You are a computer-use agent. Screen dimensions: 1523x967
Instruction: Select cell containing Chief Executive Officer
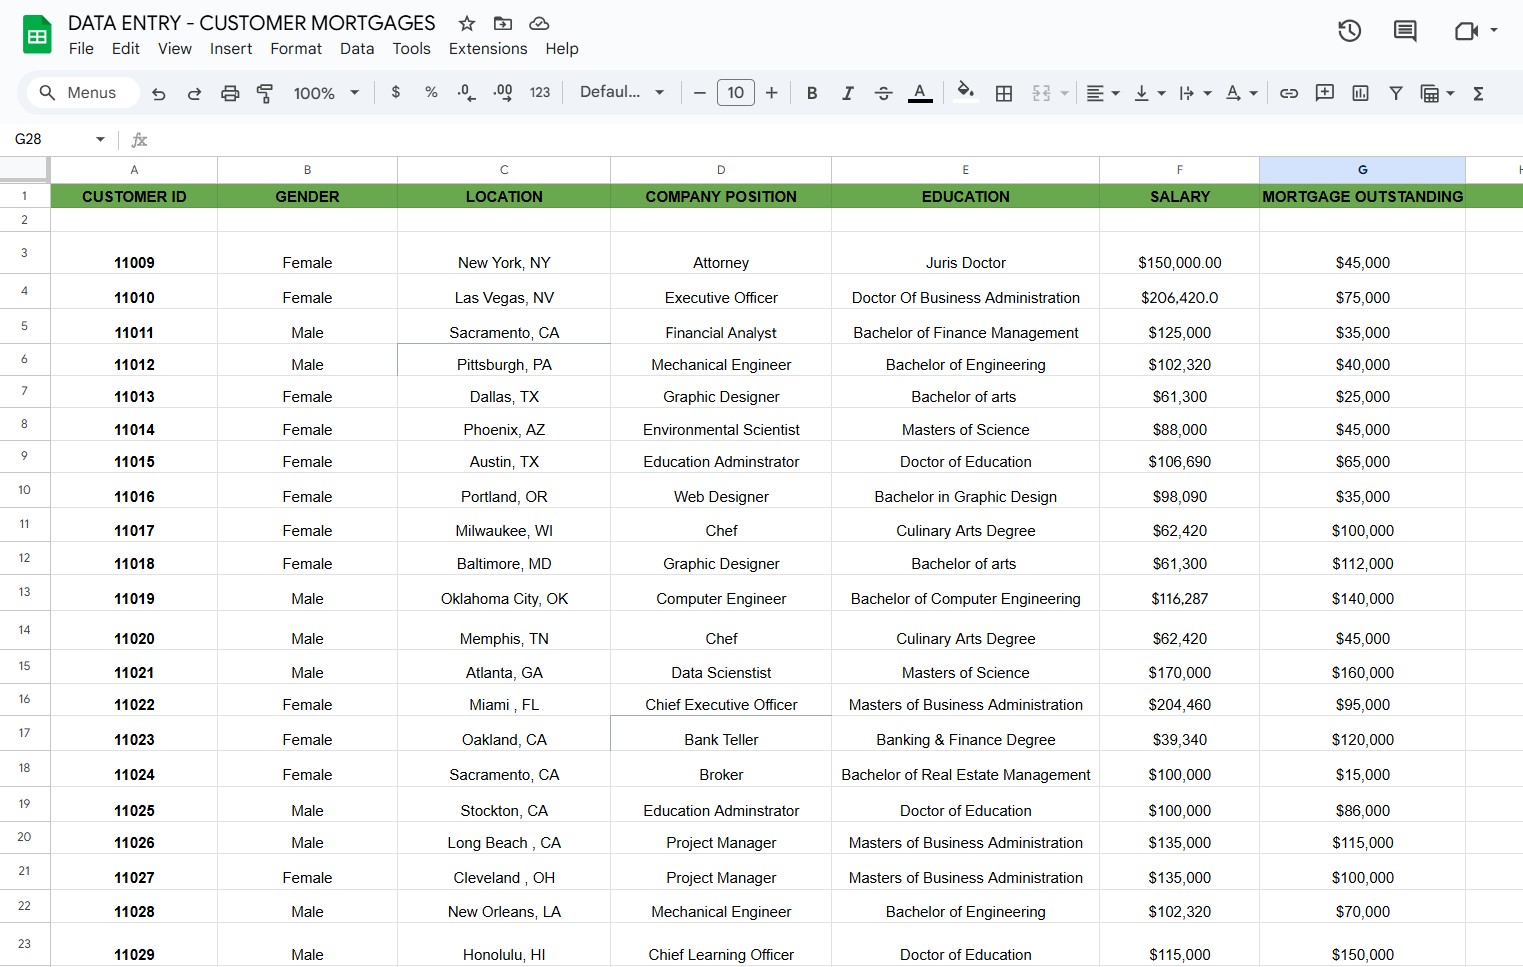tap(721, 700)
